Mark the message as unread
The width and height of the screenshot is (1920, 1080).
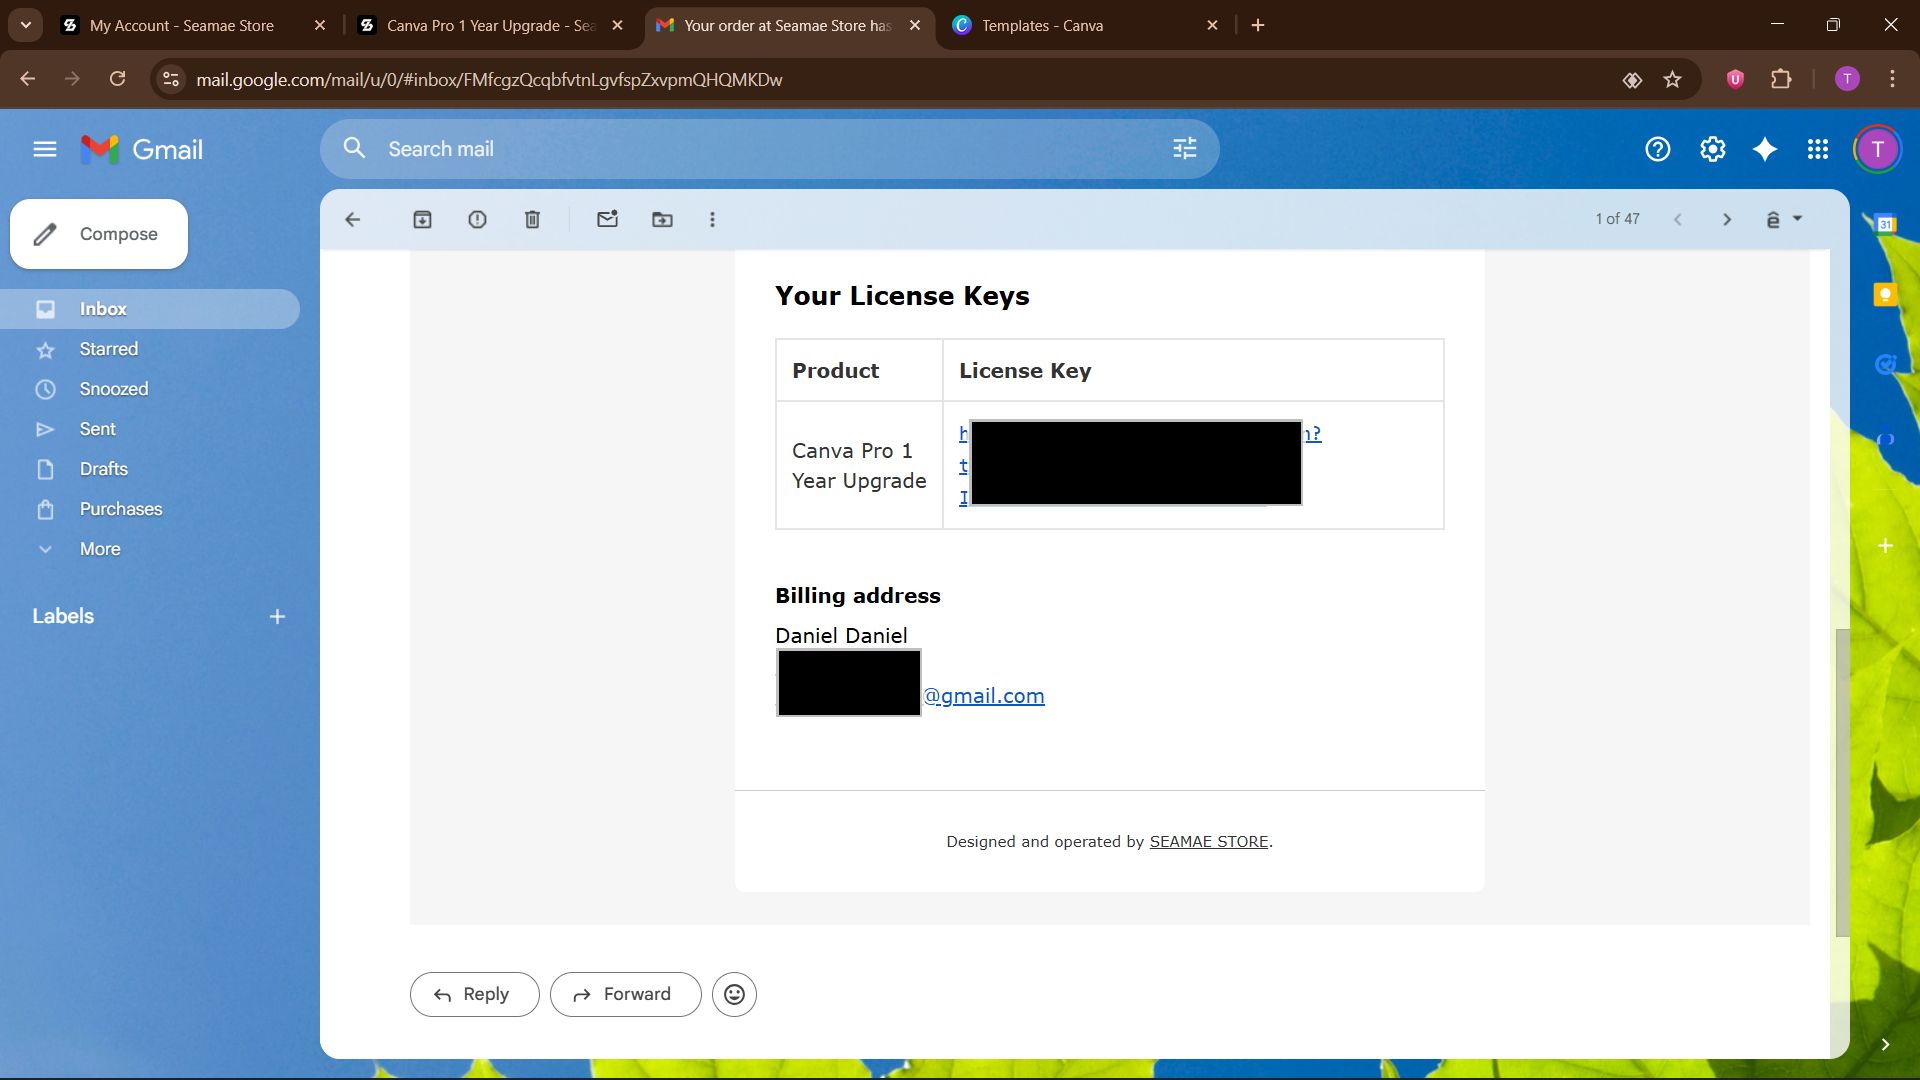(x=607, y=219)
